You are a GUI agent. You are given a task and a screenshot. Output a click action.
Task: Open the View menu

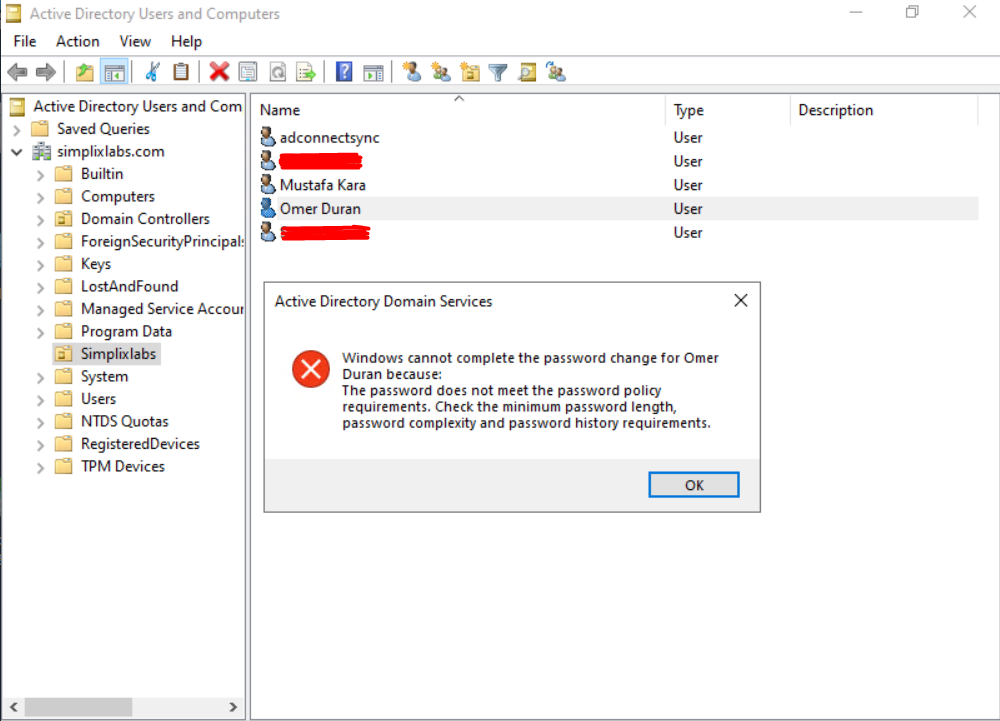135,41
